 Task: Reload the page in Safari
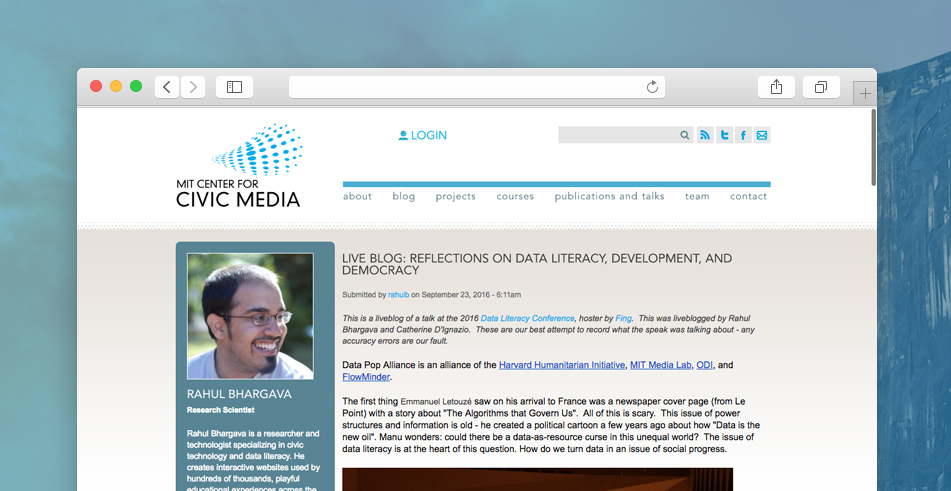[652, 87]
